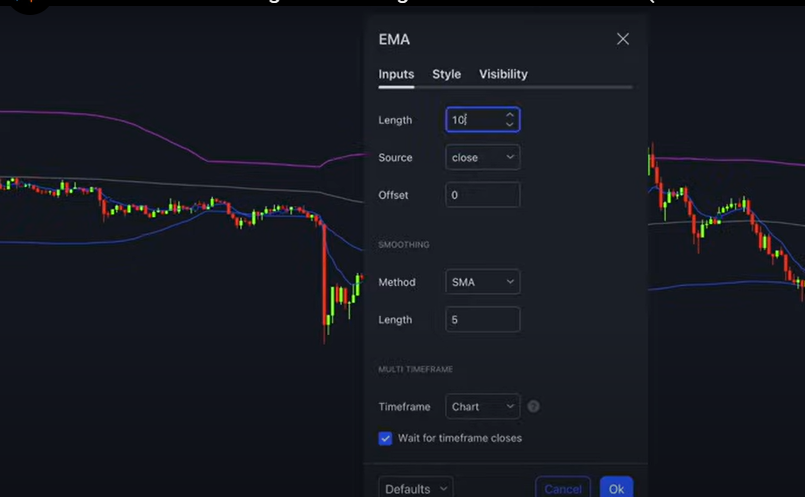Switch to the Style tab
805x497 pixels.
click(x=446, y=74)
